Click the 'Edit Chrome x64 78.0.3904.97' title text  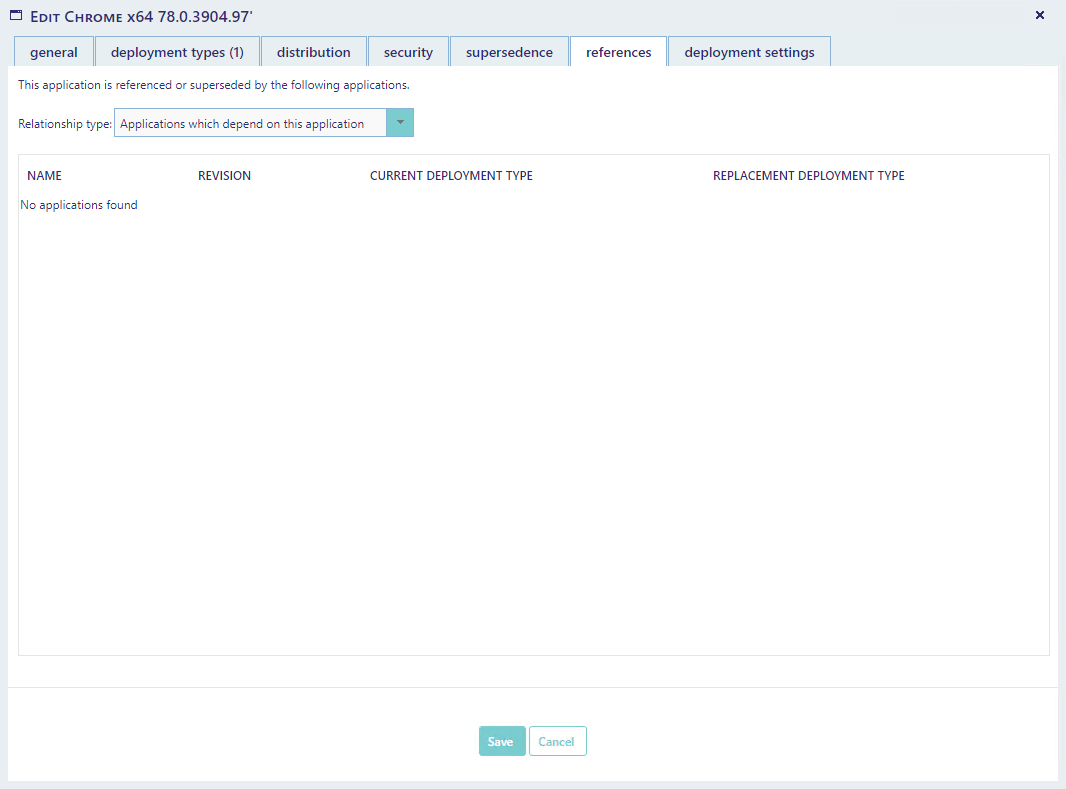pyautogui.click(x=141, y=17)
